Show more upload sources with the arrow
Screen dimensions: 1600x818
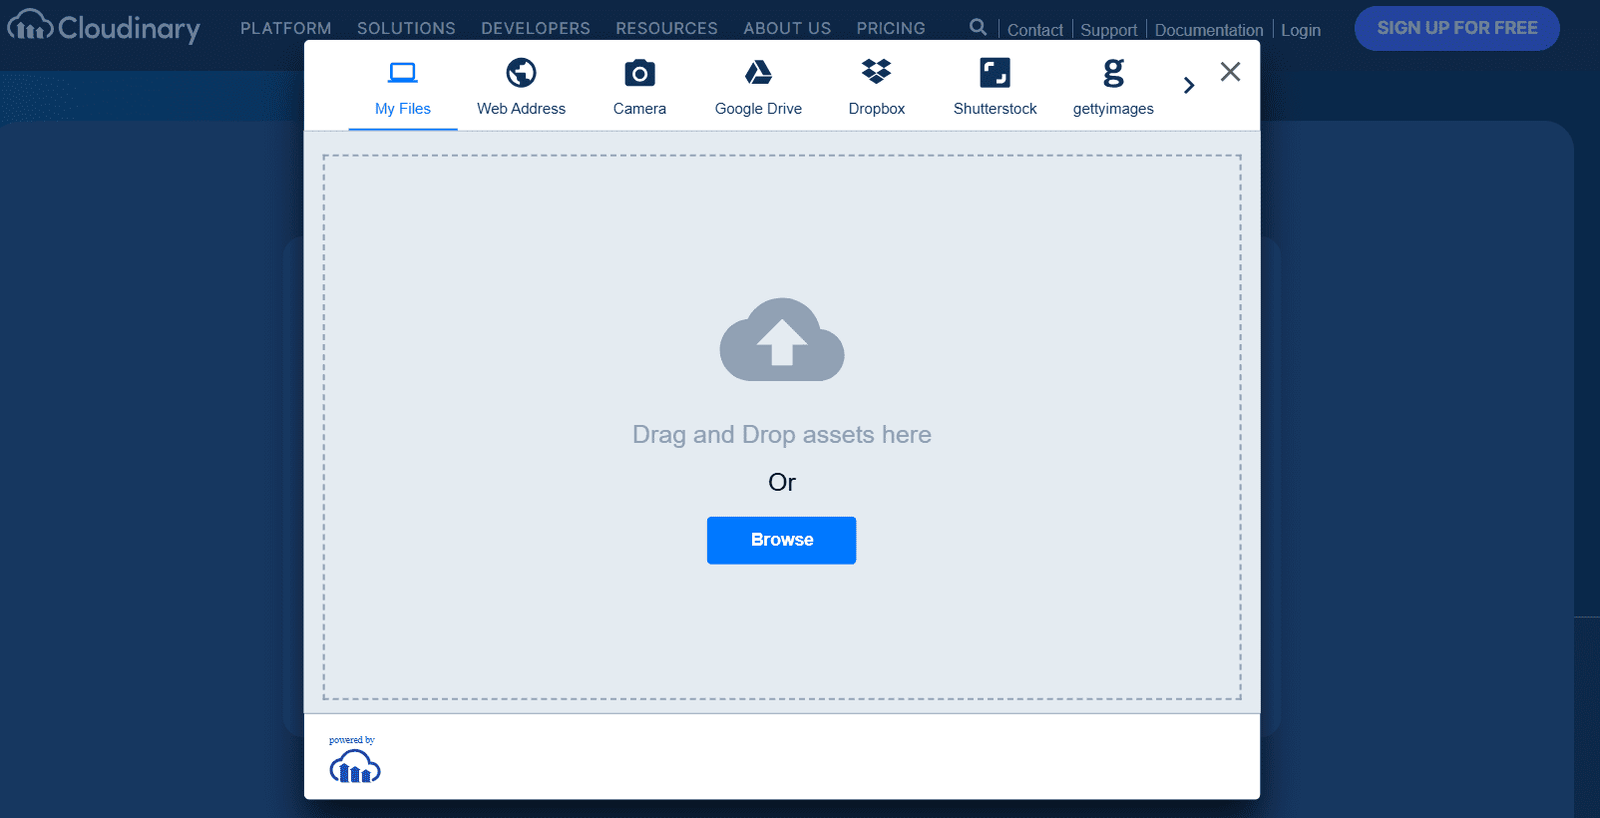(x=1189, y=86)
